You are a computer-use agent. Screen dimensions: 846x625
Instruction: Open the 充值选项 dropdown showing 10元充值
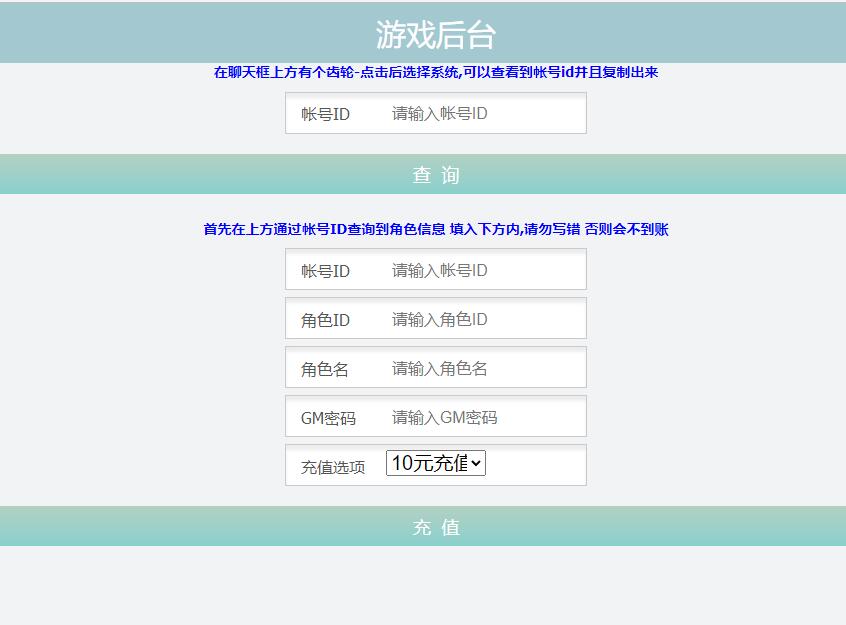[430, 463]
